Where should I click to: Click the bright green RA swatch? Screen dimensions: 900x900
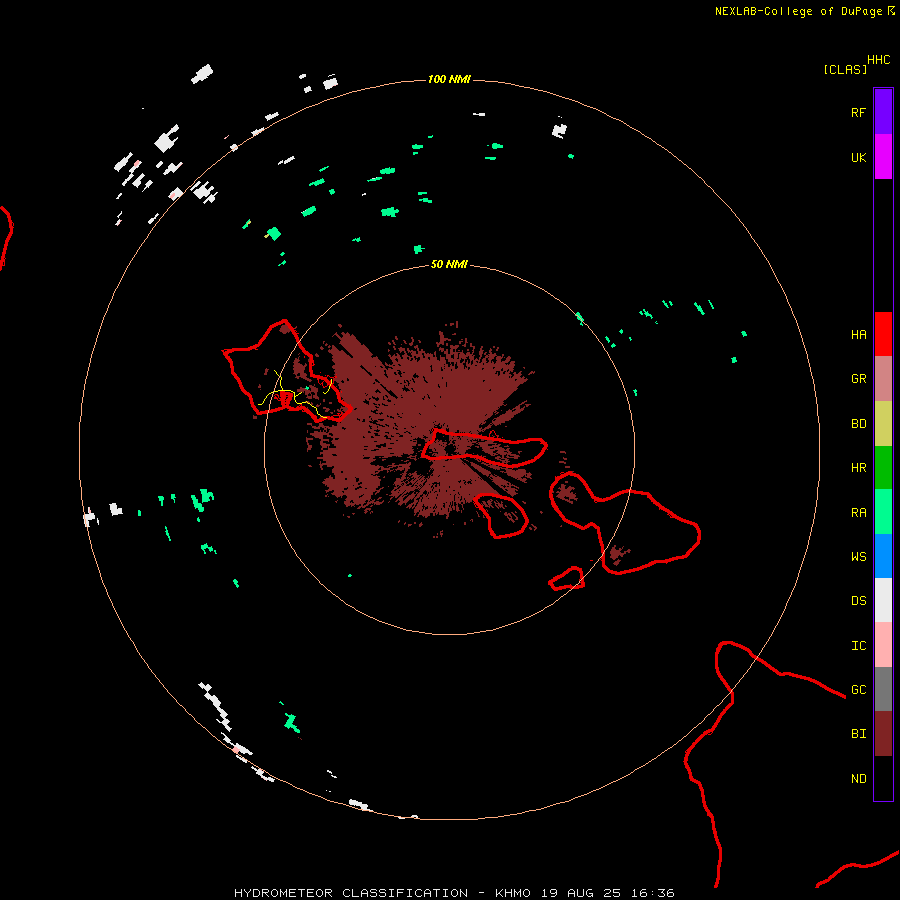(883, 512)
